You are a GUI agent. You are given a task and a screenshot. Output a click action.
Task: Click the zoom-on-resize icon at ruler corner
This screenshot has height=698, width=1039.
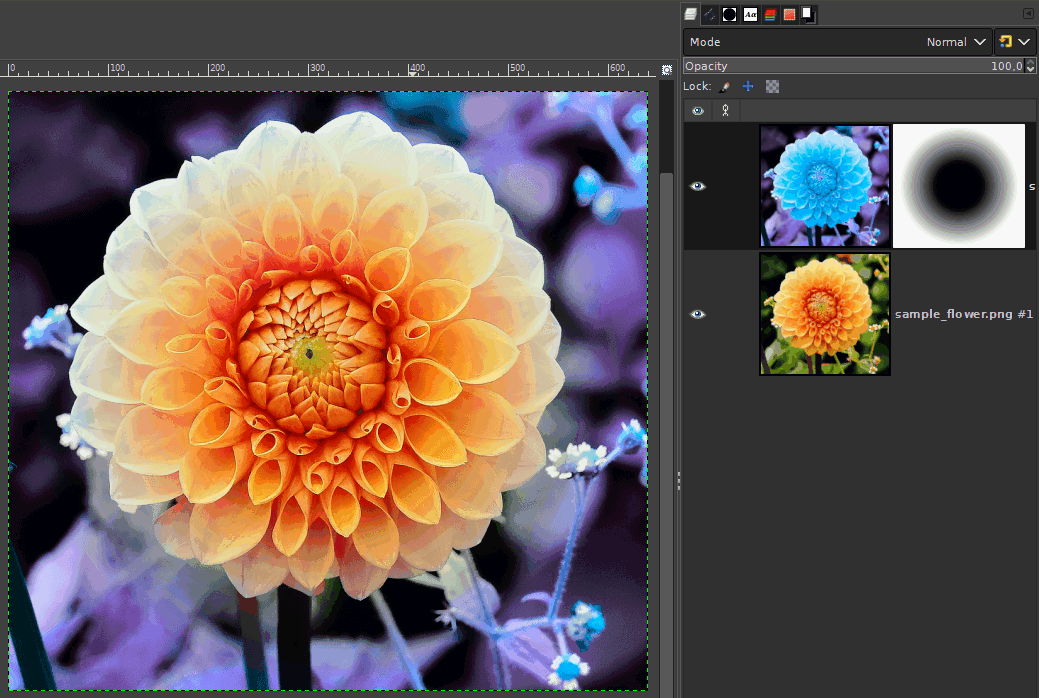(667, 70)
